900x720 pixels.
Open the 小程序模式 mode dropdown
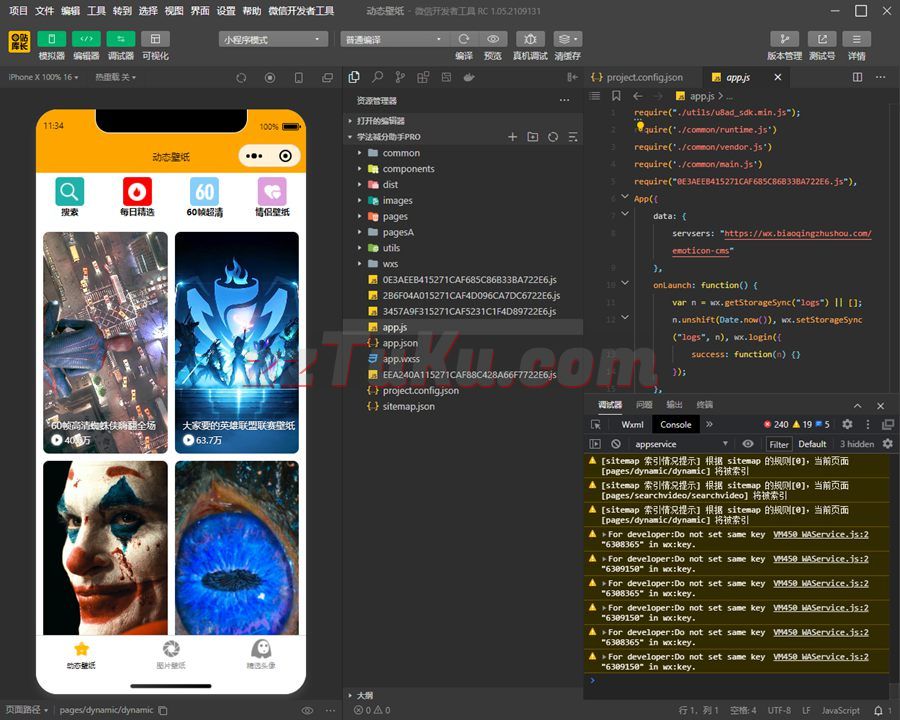[x=273, y=39]
